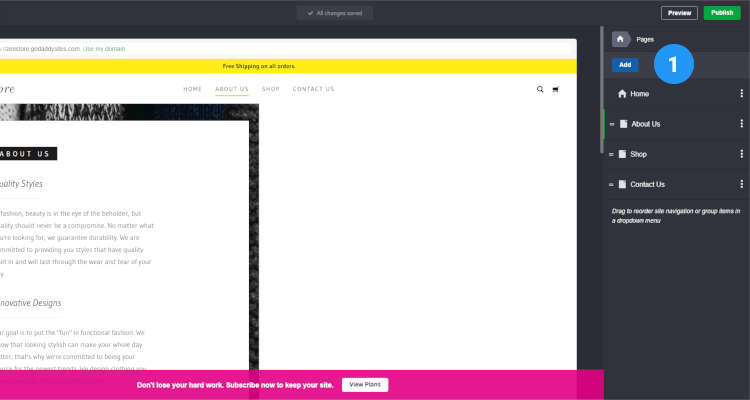
Task: Click the home icon beside Pages
Action: tap(620, 39)
